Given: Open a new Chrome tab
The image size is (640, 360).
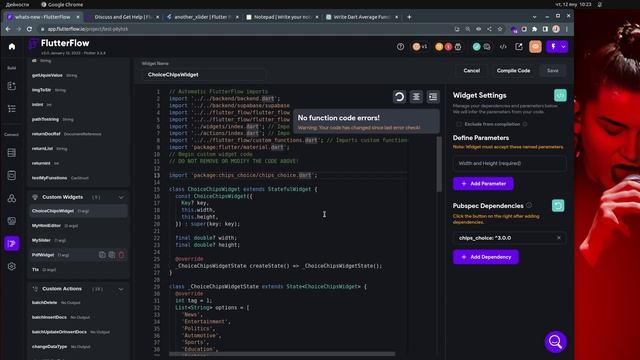Looking at the screenshot, I should point(409,17).
